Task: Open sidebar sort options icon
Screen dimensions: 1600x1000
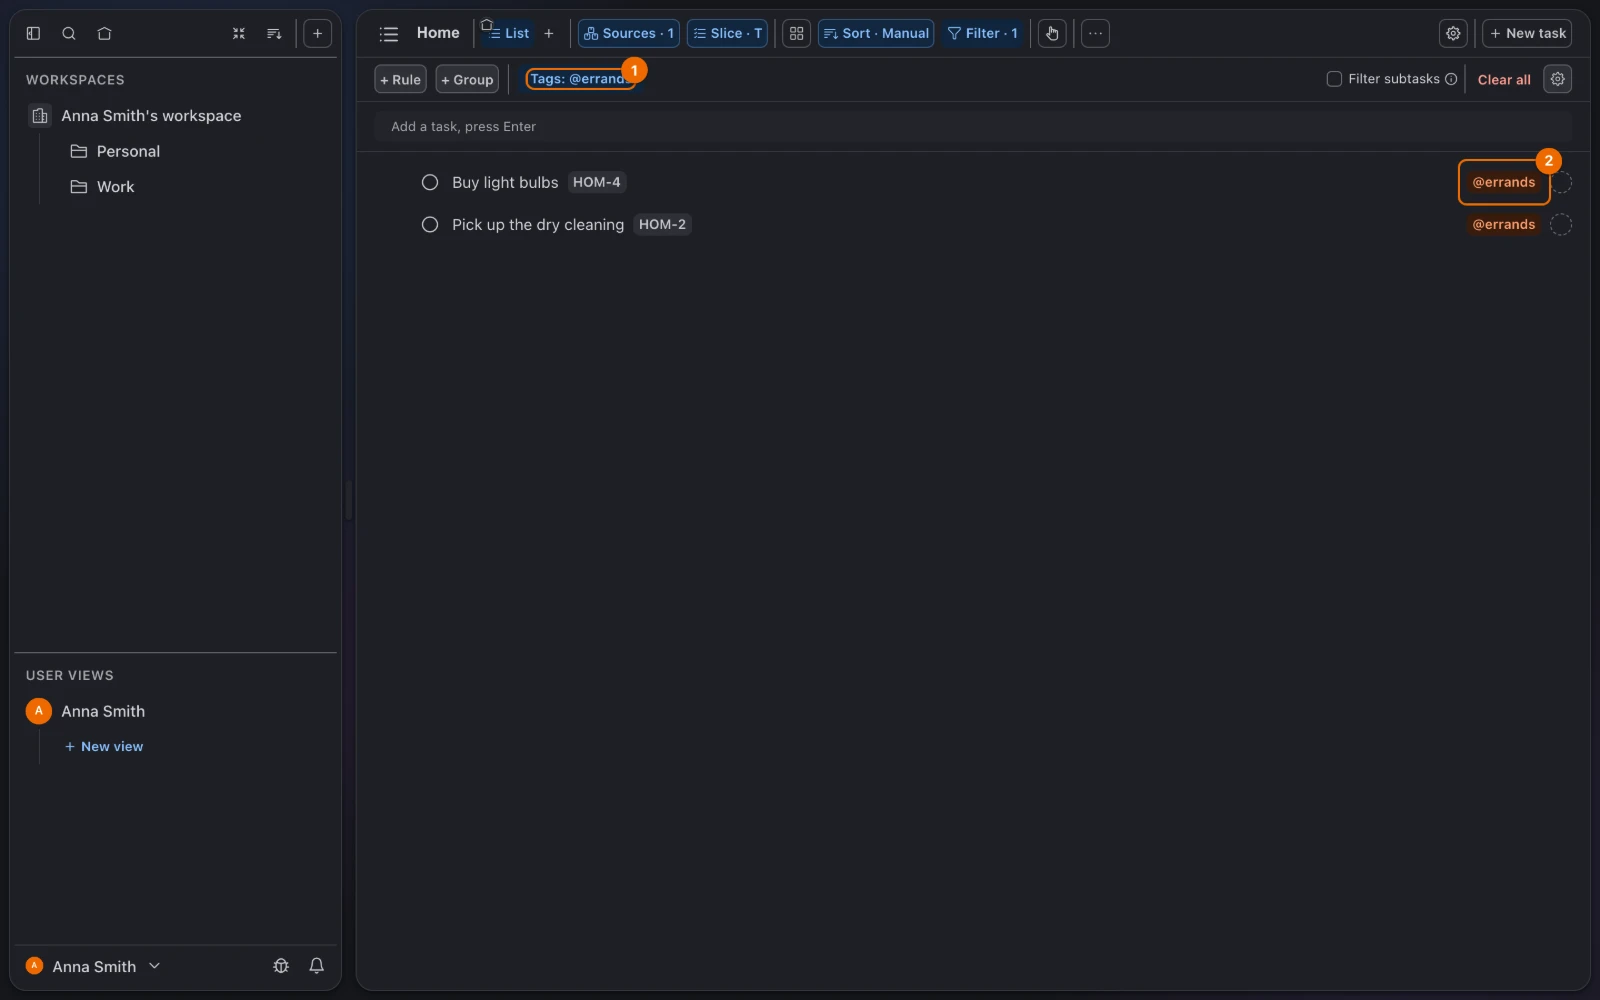Action: tap(274, 33)
